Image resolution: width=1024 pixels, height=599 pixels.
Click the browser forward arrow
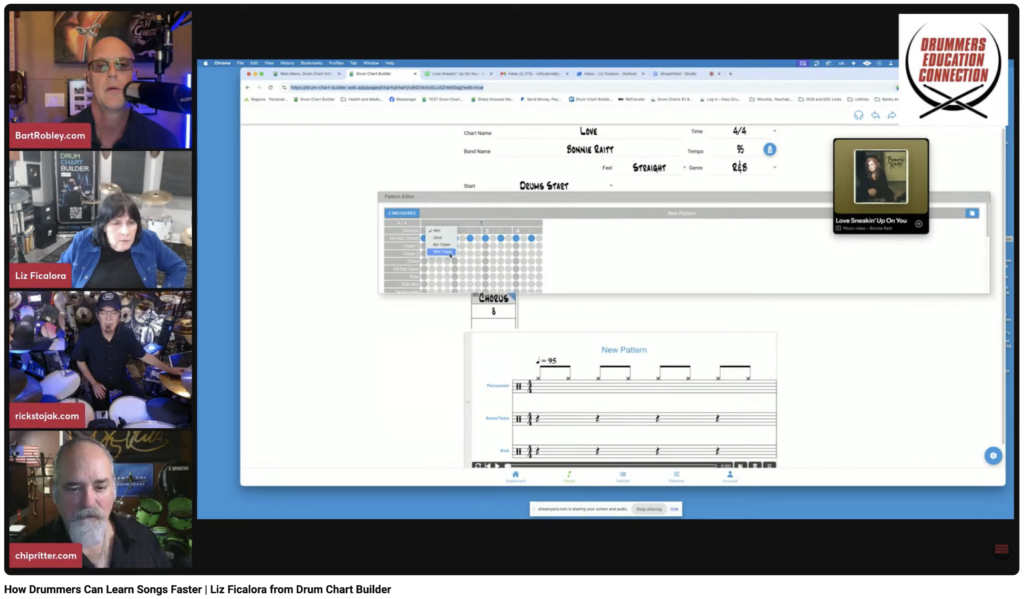(259, 88)
